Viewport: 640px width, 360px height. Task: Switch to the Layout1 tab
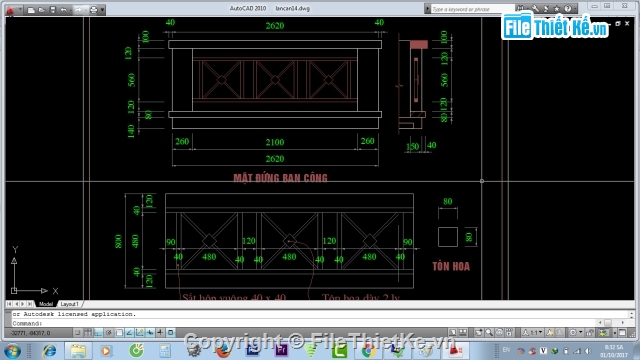tap(69, 304)
